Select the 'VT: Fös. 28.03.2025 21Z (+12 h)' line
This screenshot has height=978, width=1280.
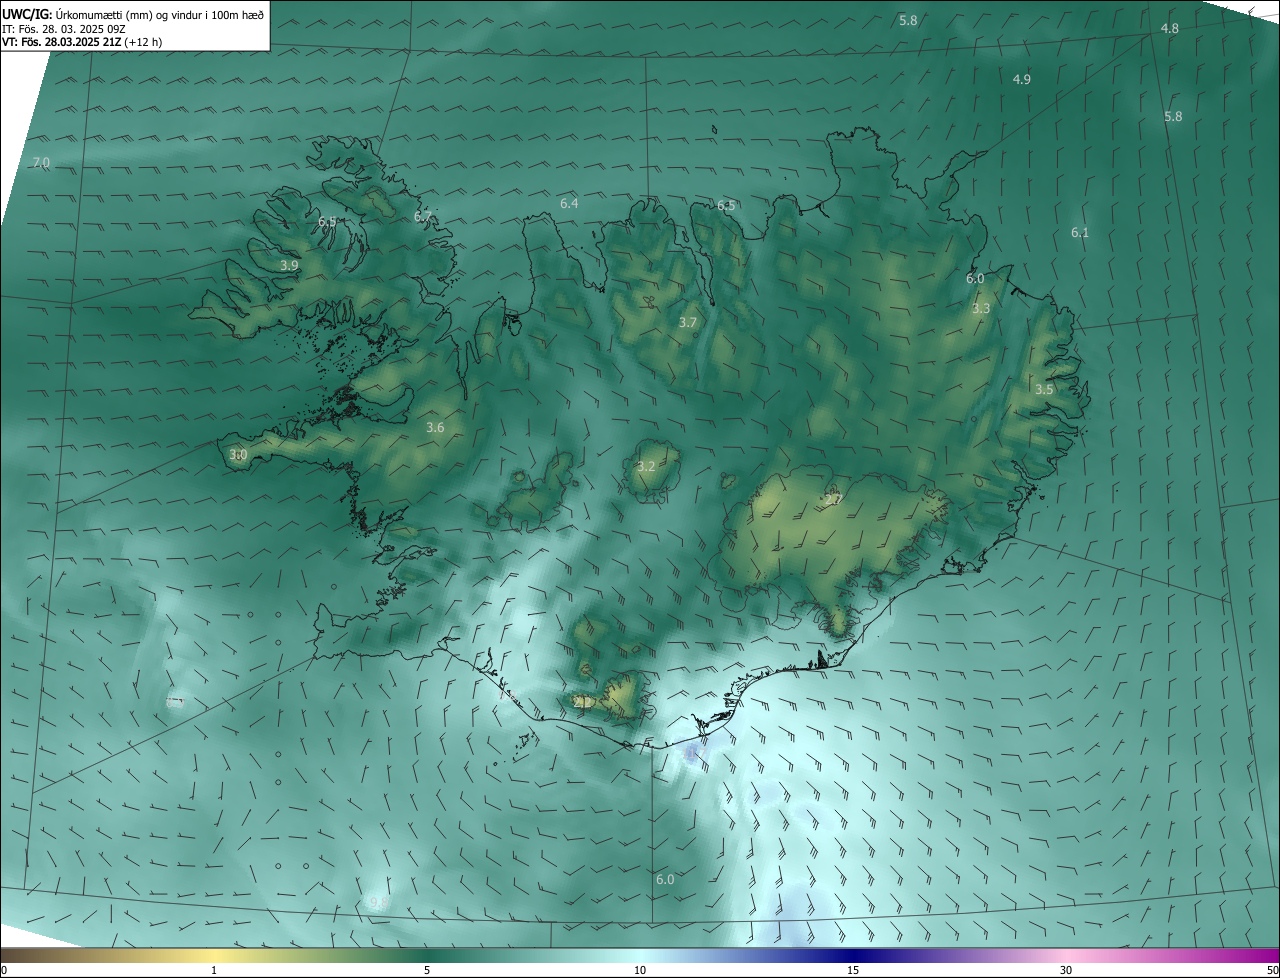82,42
